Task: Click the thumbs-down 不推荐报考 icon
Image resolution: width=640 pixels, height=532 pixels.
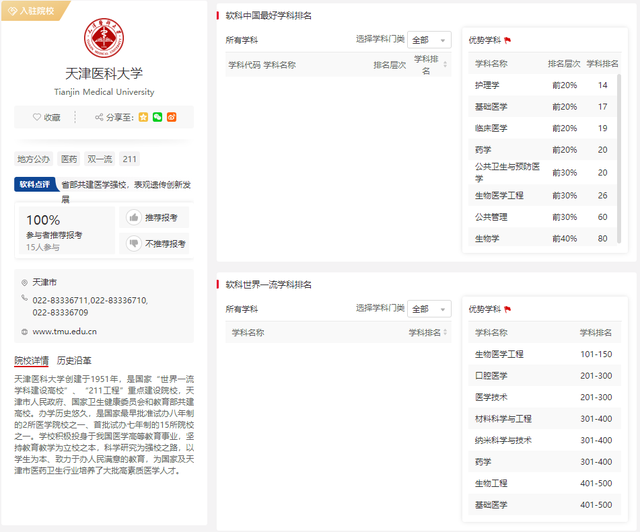Action: coord(133,244)
